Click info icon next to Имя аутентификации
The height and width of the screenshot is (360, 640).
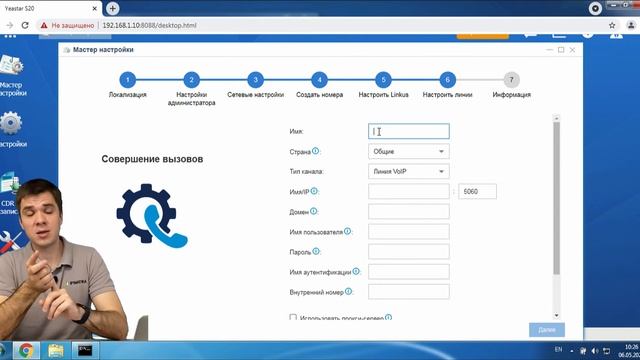356,271
